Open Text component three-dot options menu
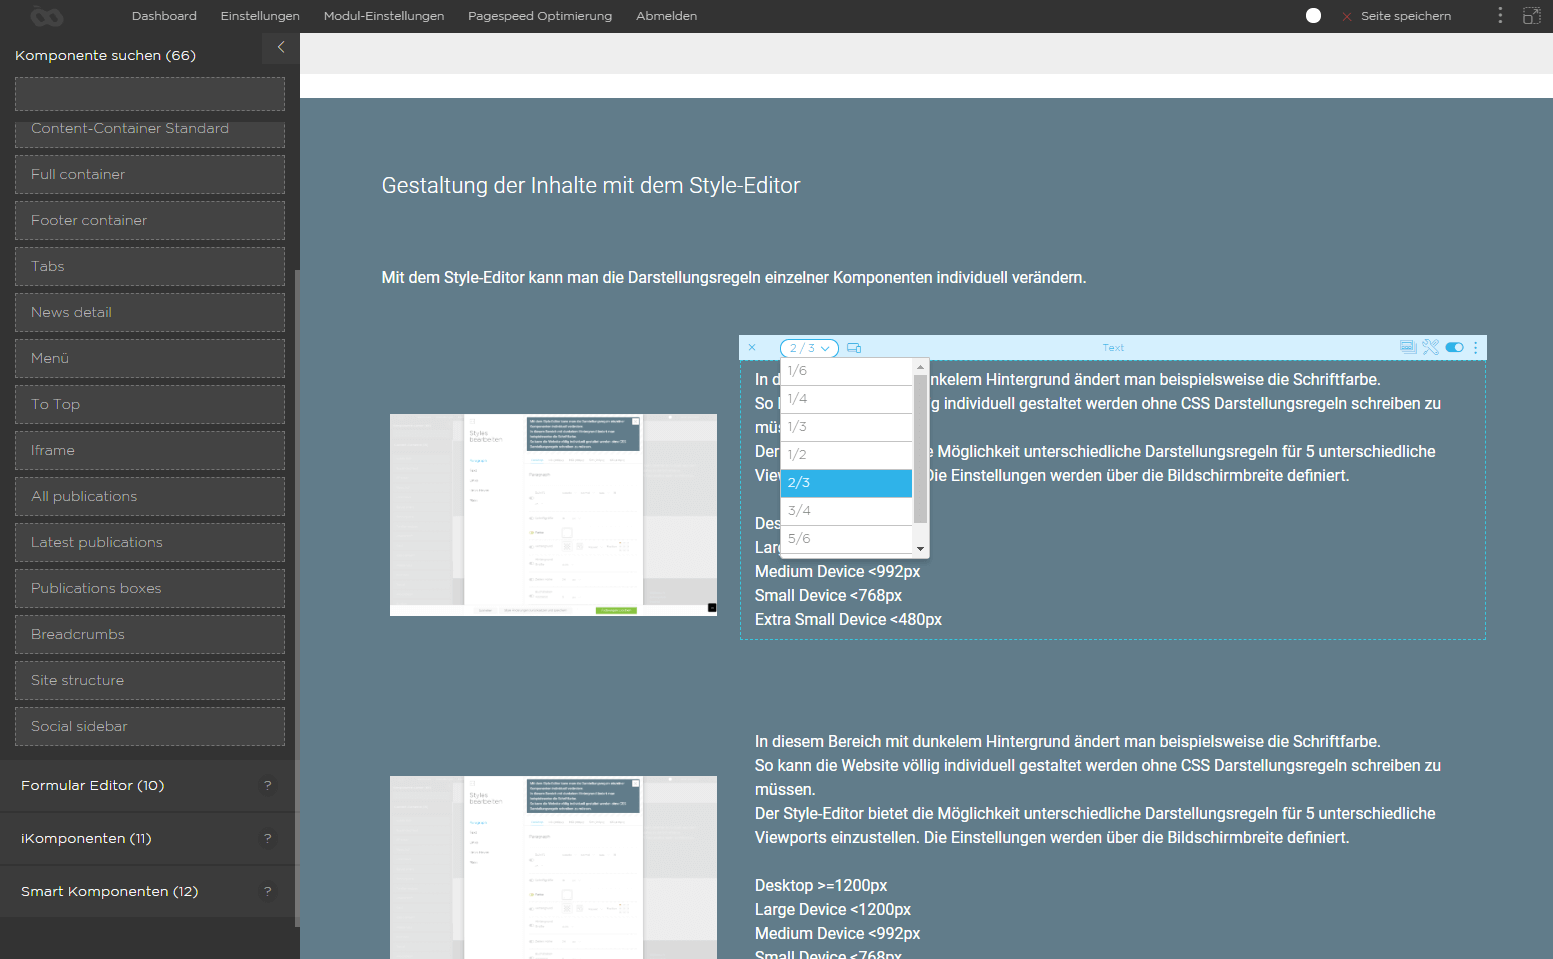This screenshot has height=959, width=1553. pyautogui.click(x=1476, y=347)
